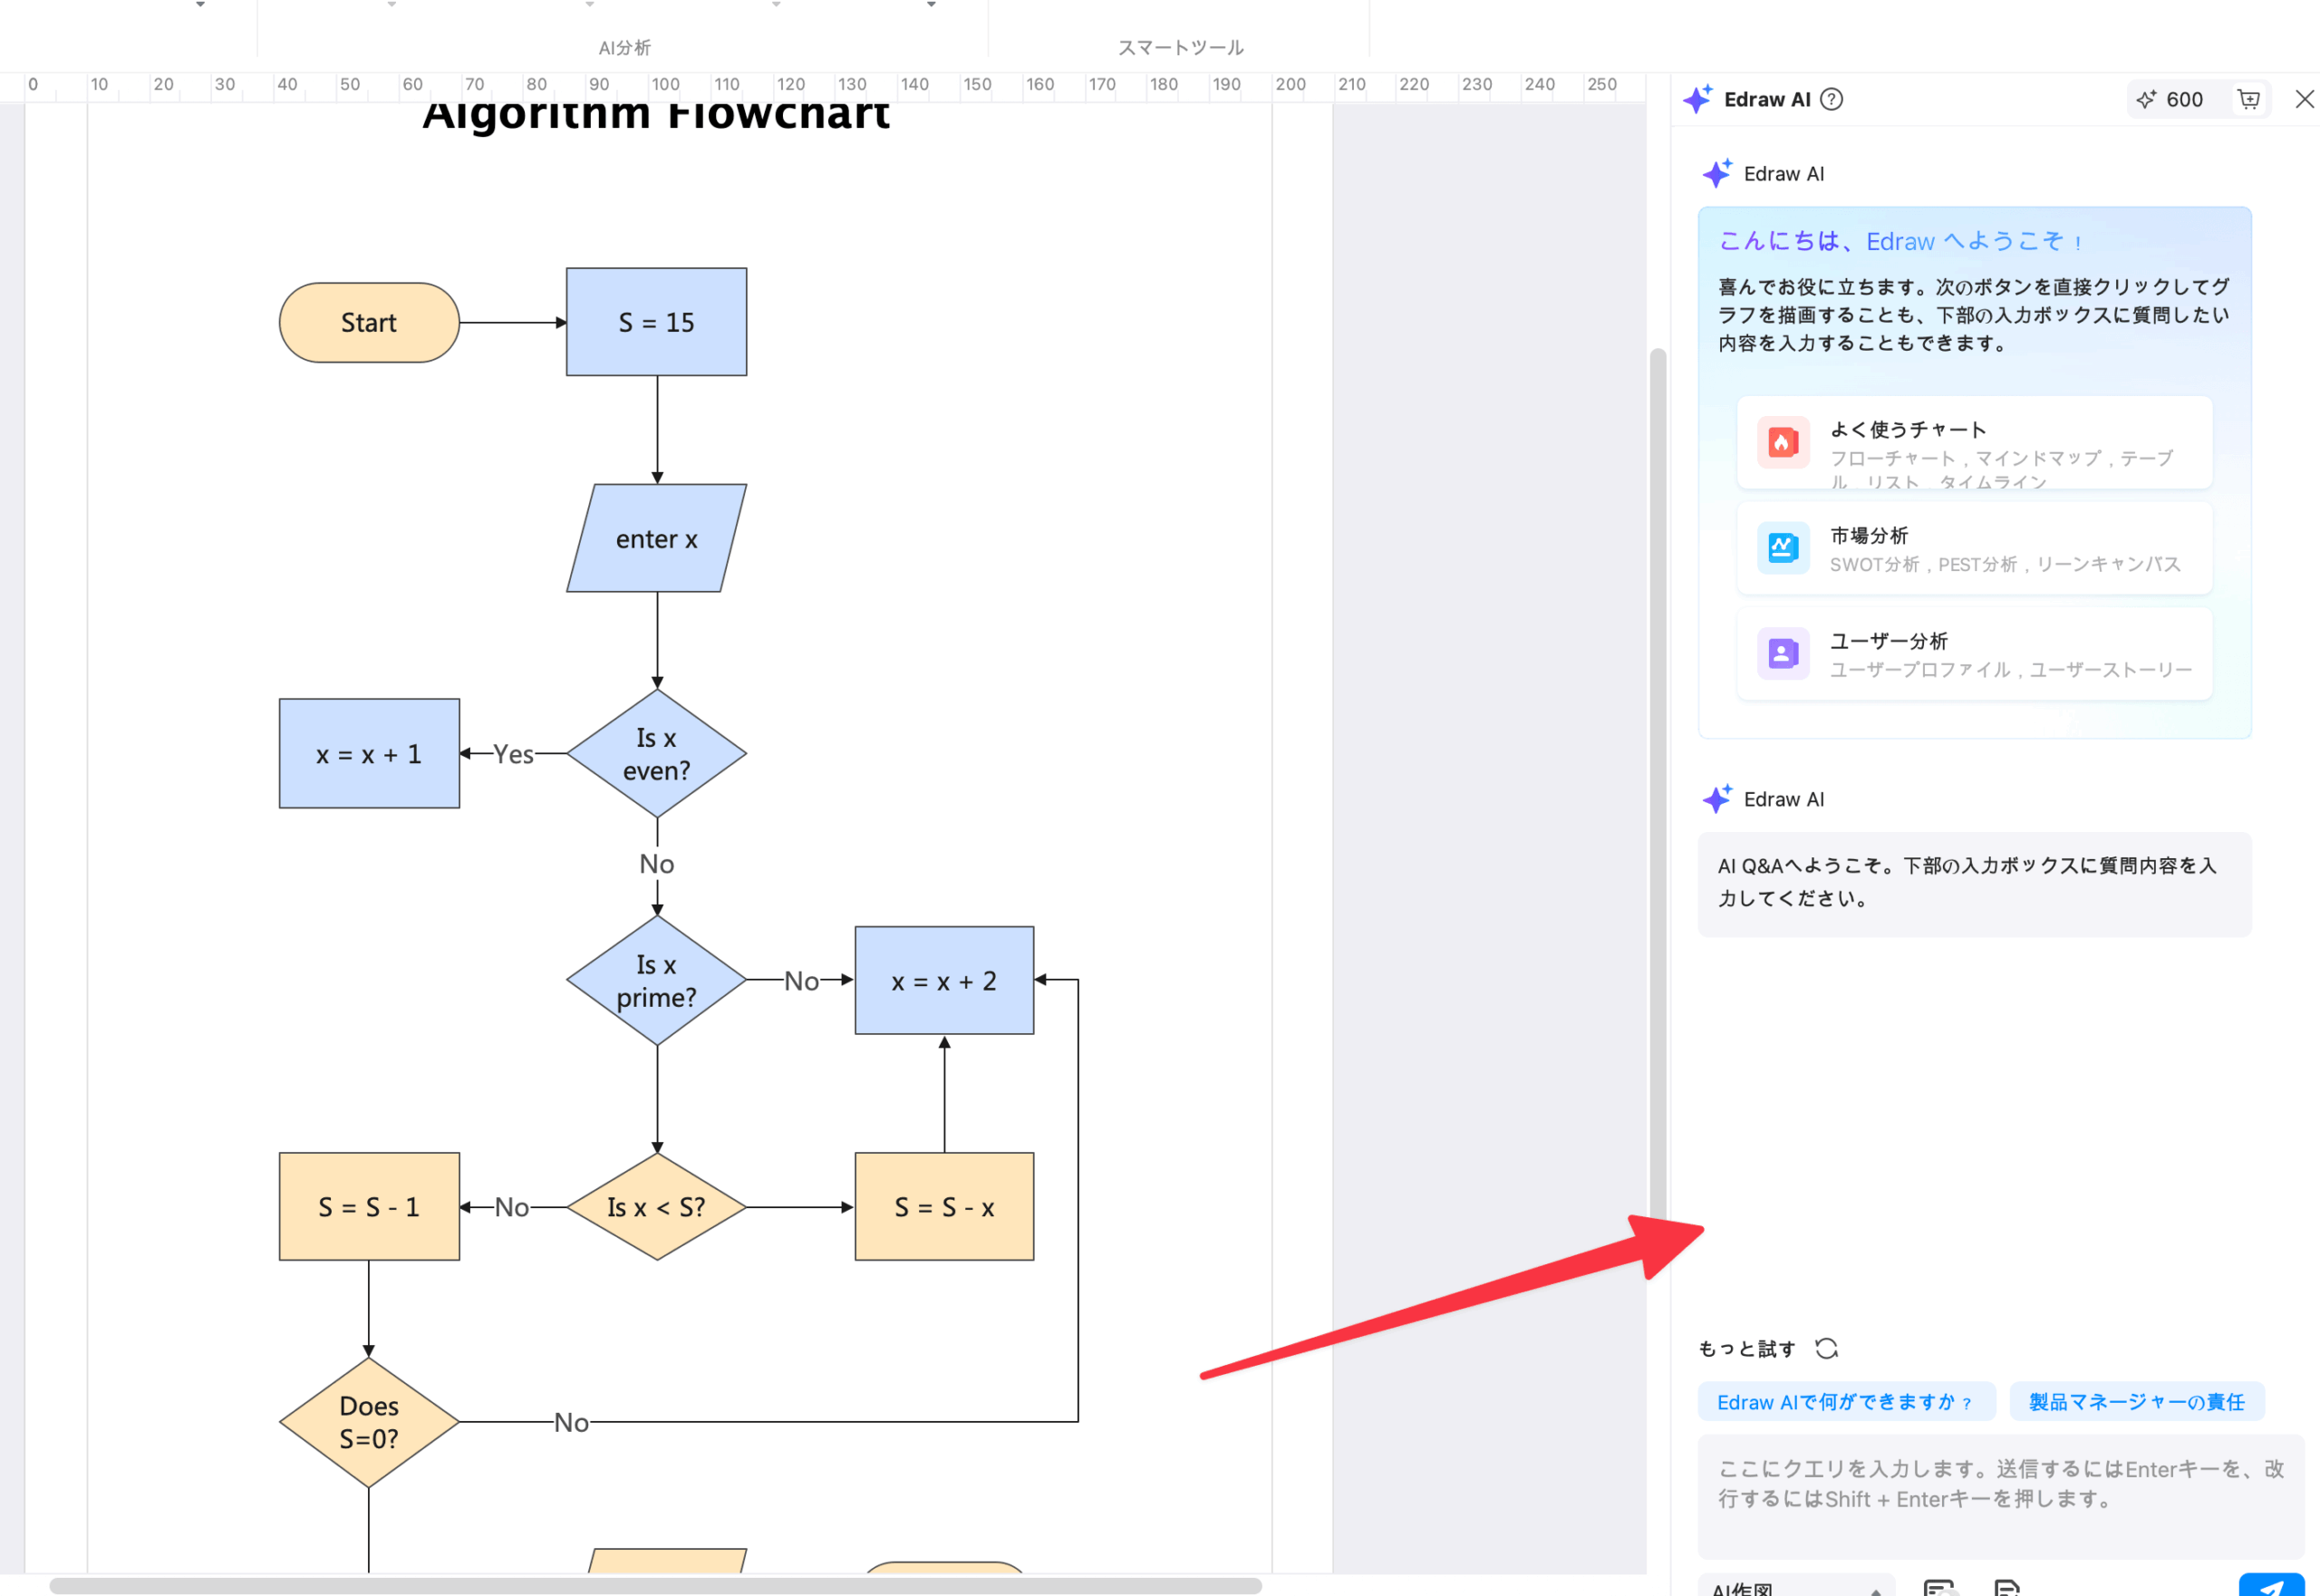
Task: Click the 600 AI credits token indicator
Action: (2171, 99)
